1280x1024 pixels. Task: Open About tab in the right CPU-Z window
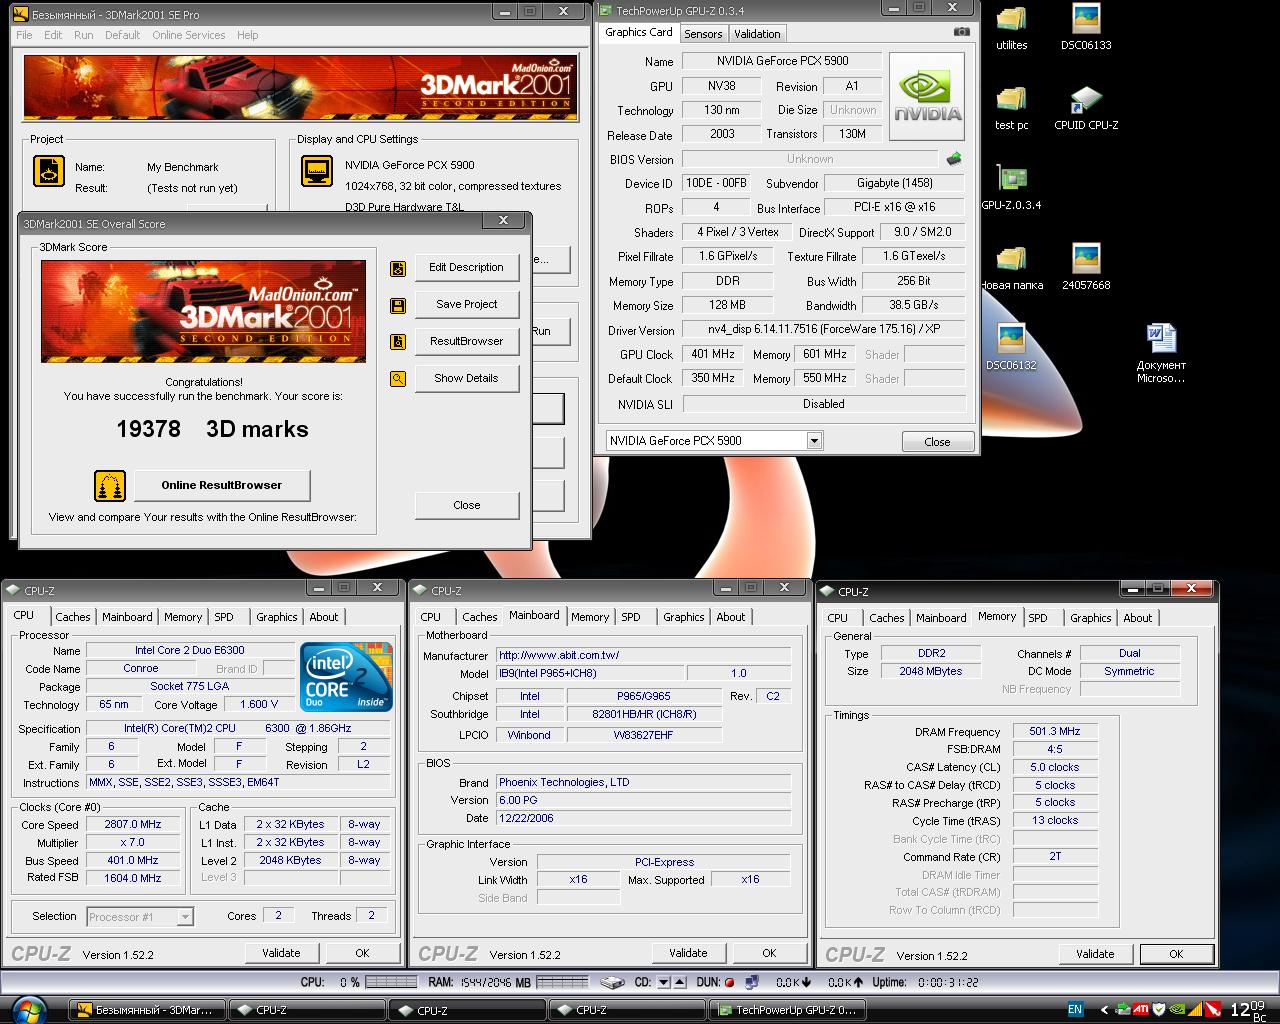coord(1138,618)
